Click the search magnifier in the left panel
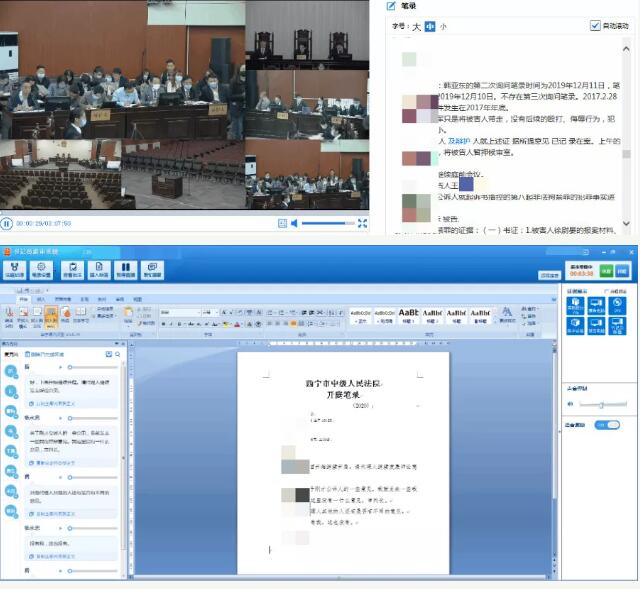 point(118,354)
